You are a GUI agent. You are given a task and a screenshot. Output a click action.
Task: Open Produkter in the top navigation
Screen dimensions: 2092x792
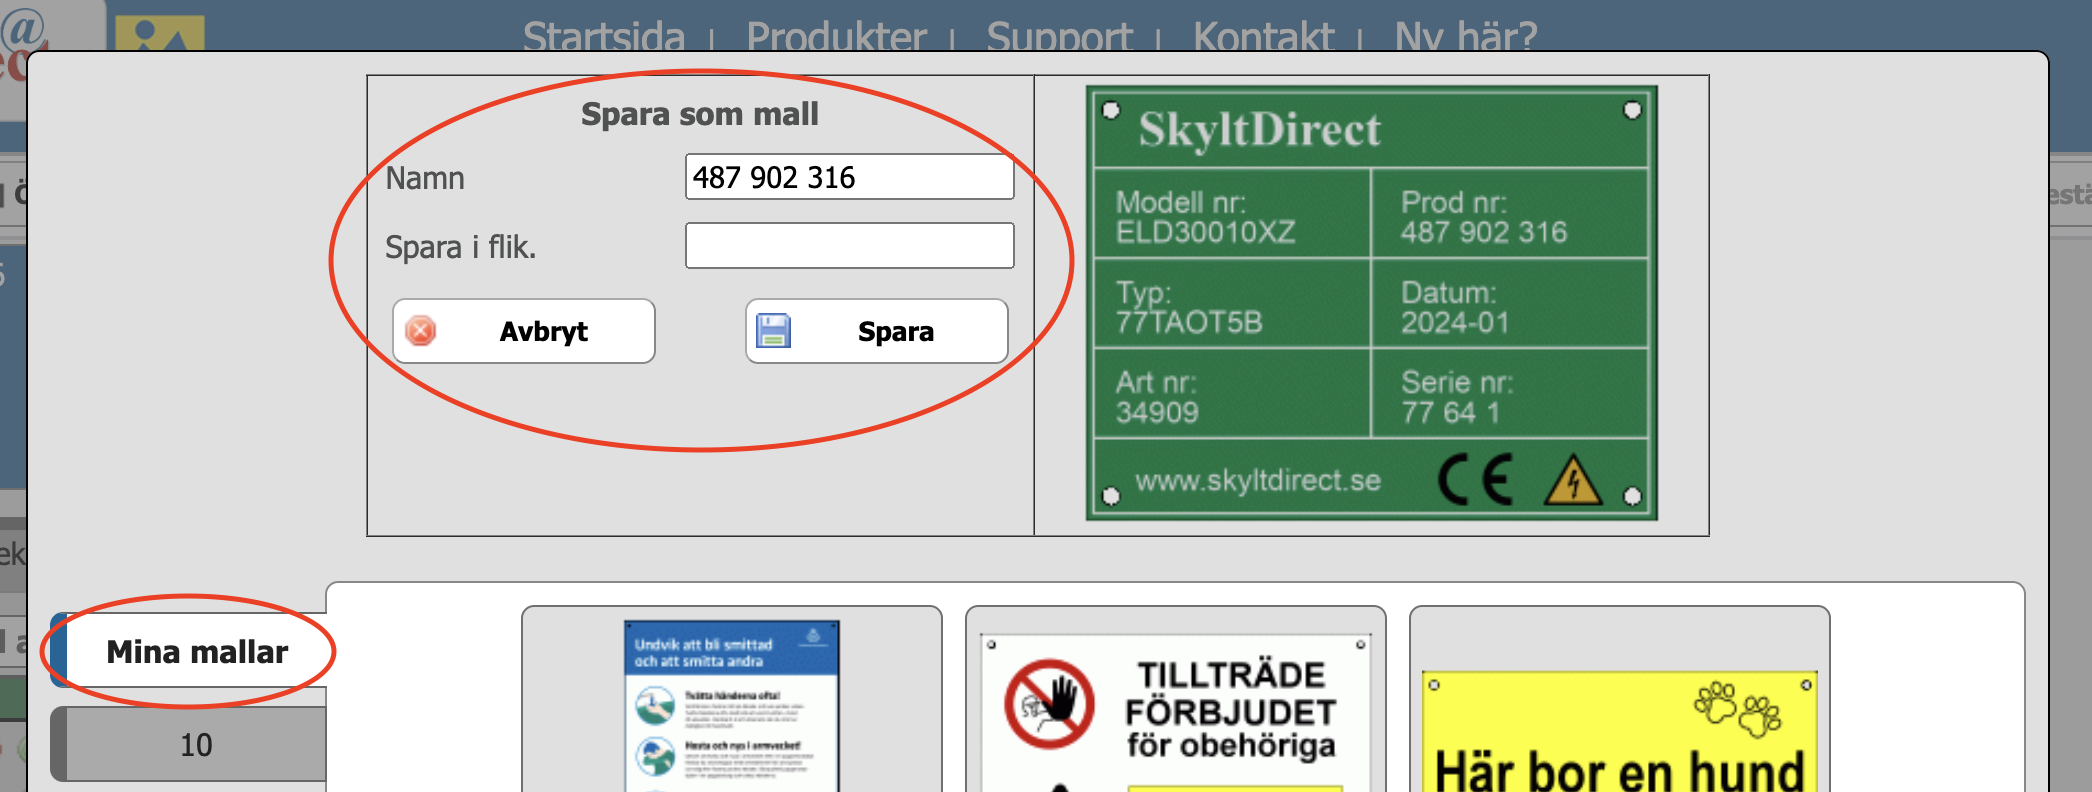click(836, 37)
